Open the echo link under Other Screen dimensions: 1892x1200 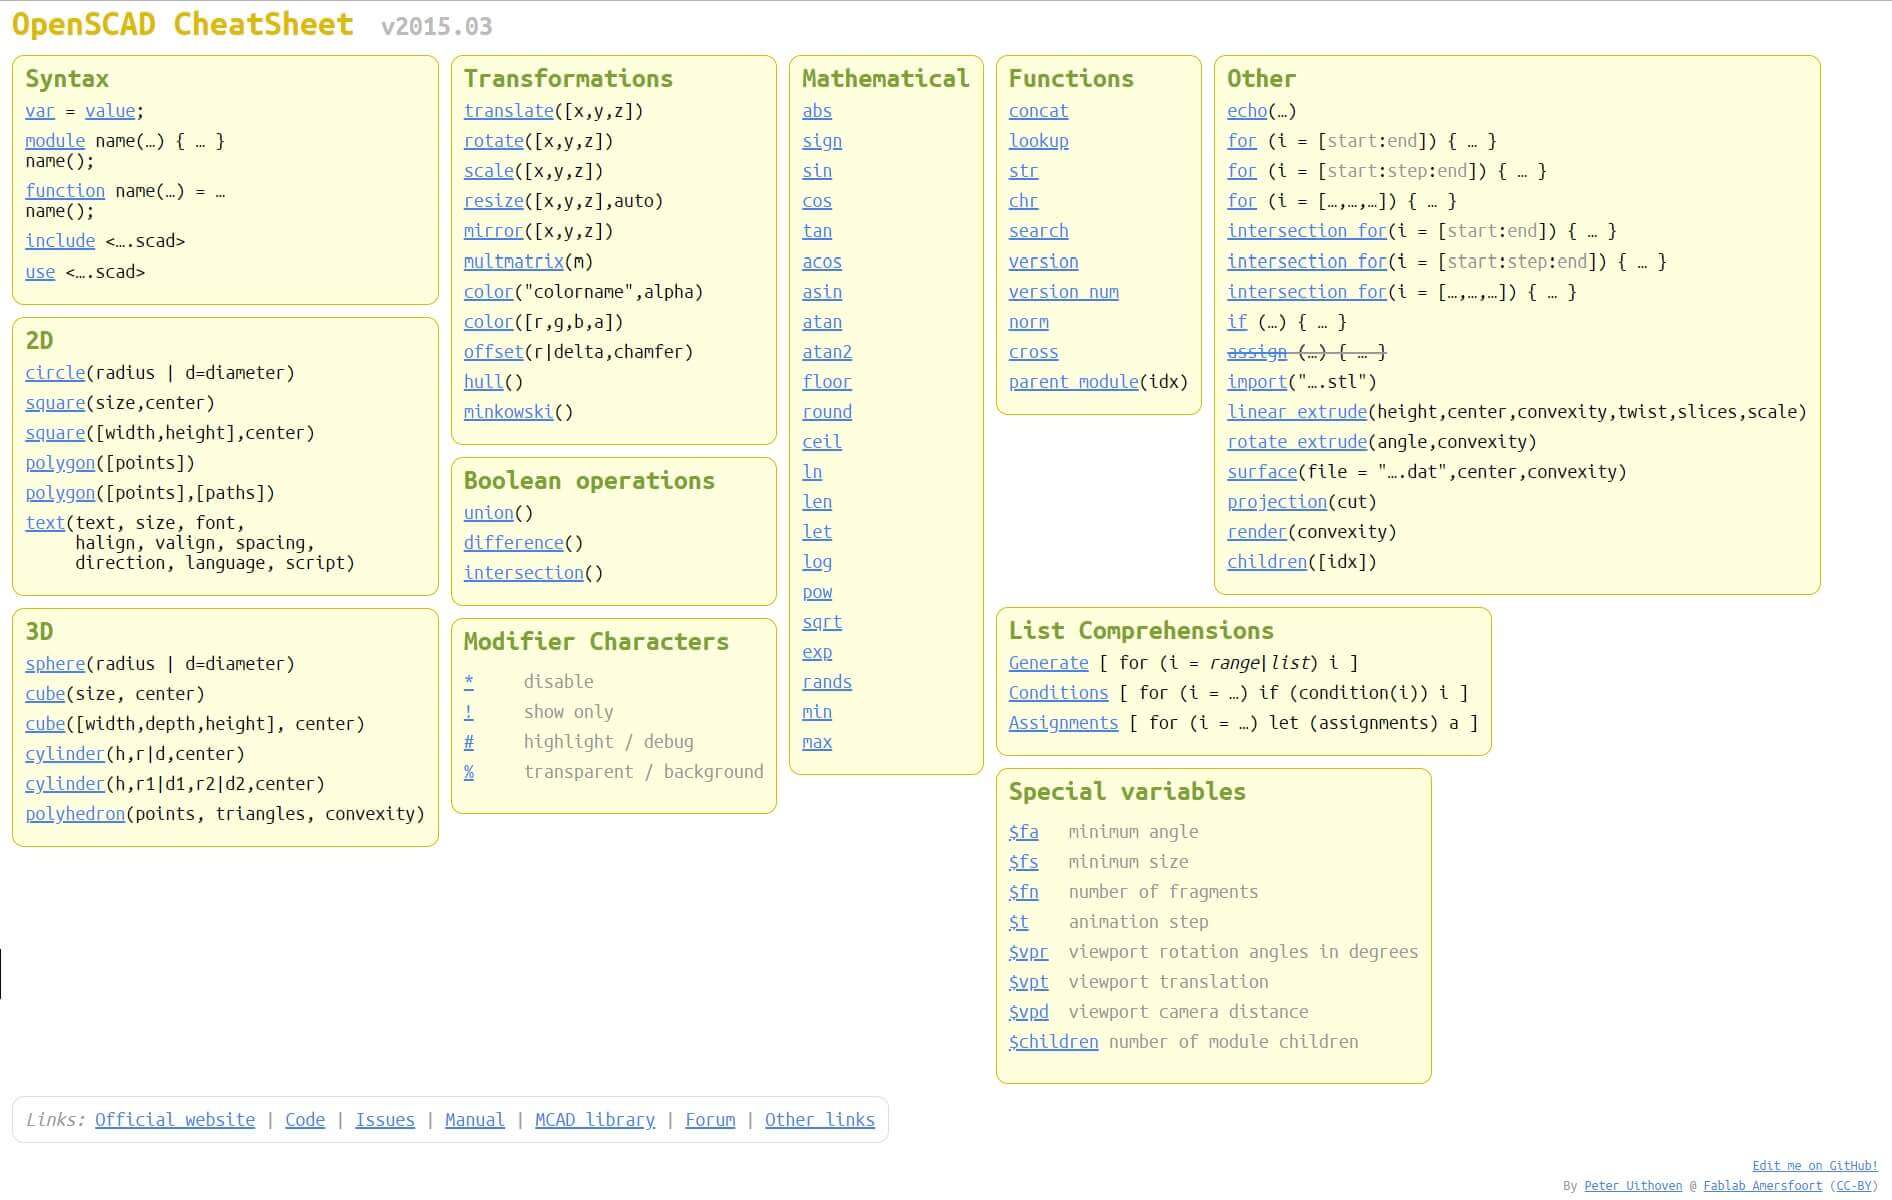tap(1247, 111)
